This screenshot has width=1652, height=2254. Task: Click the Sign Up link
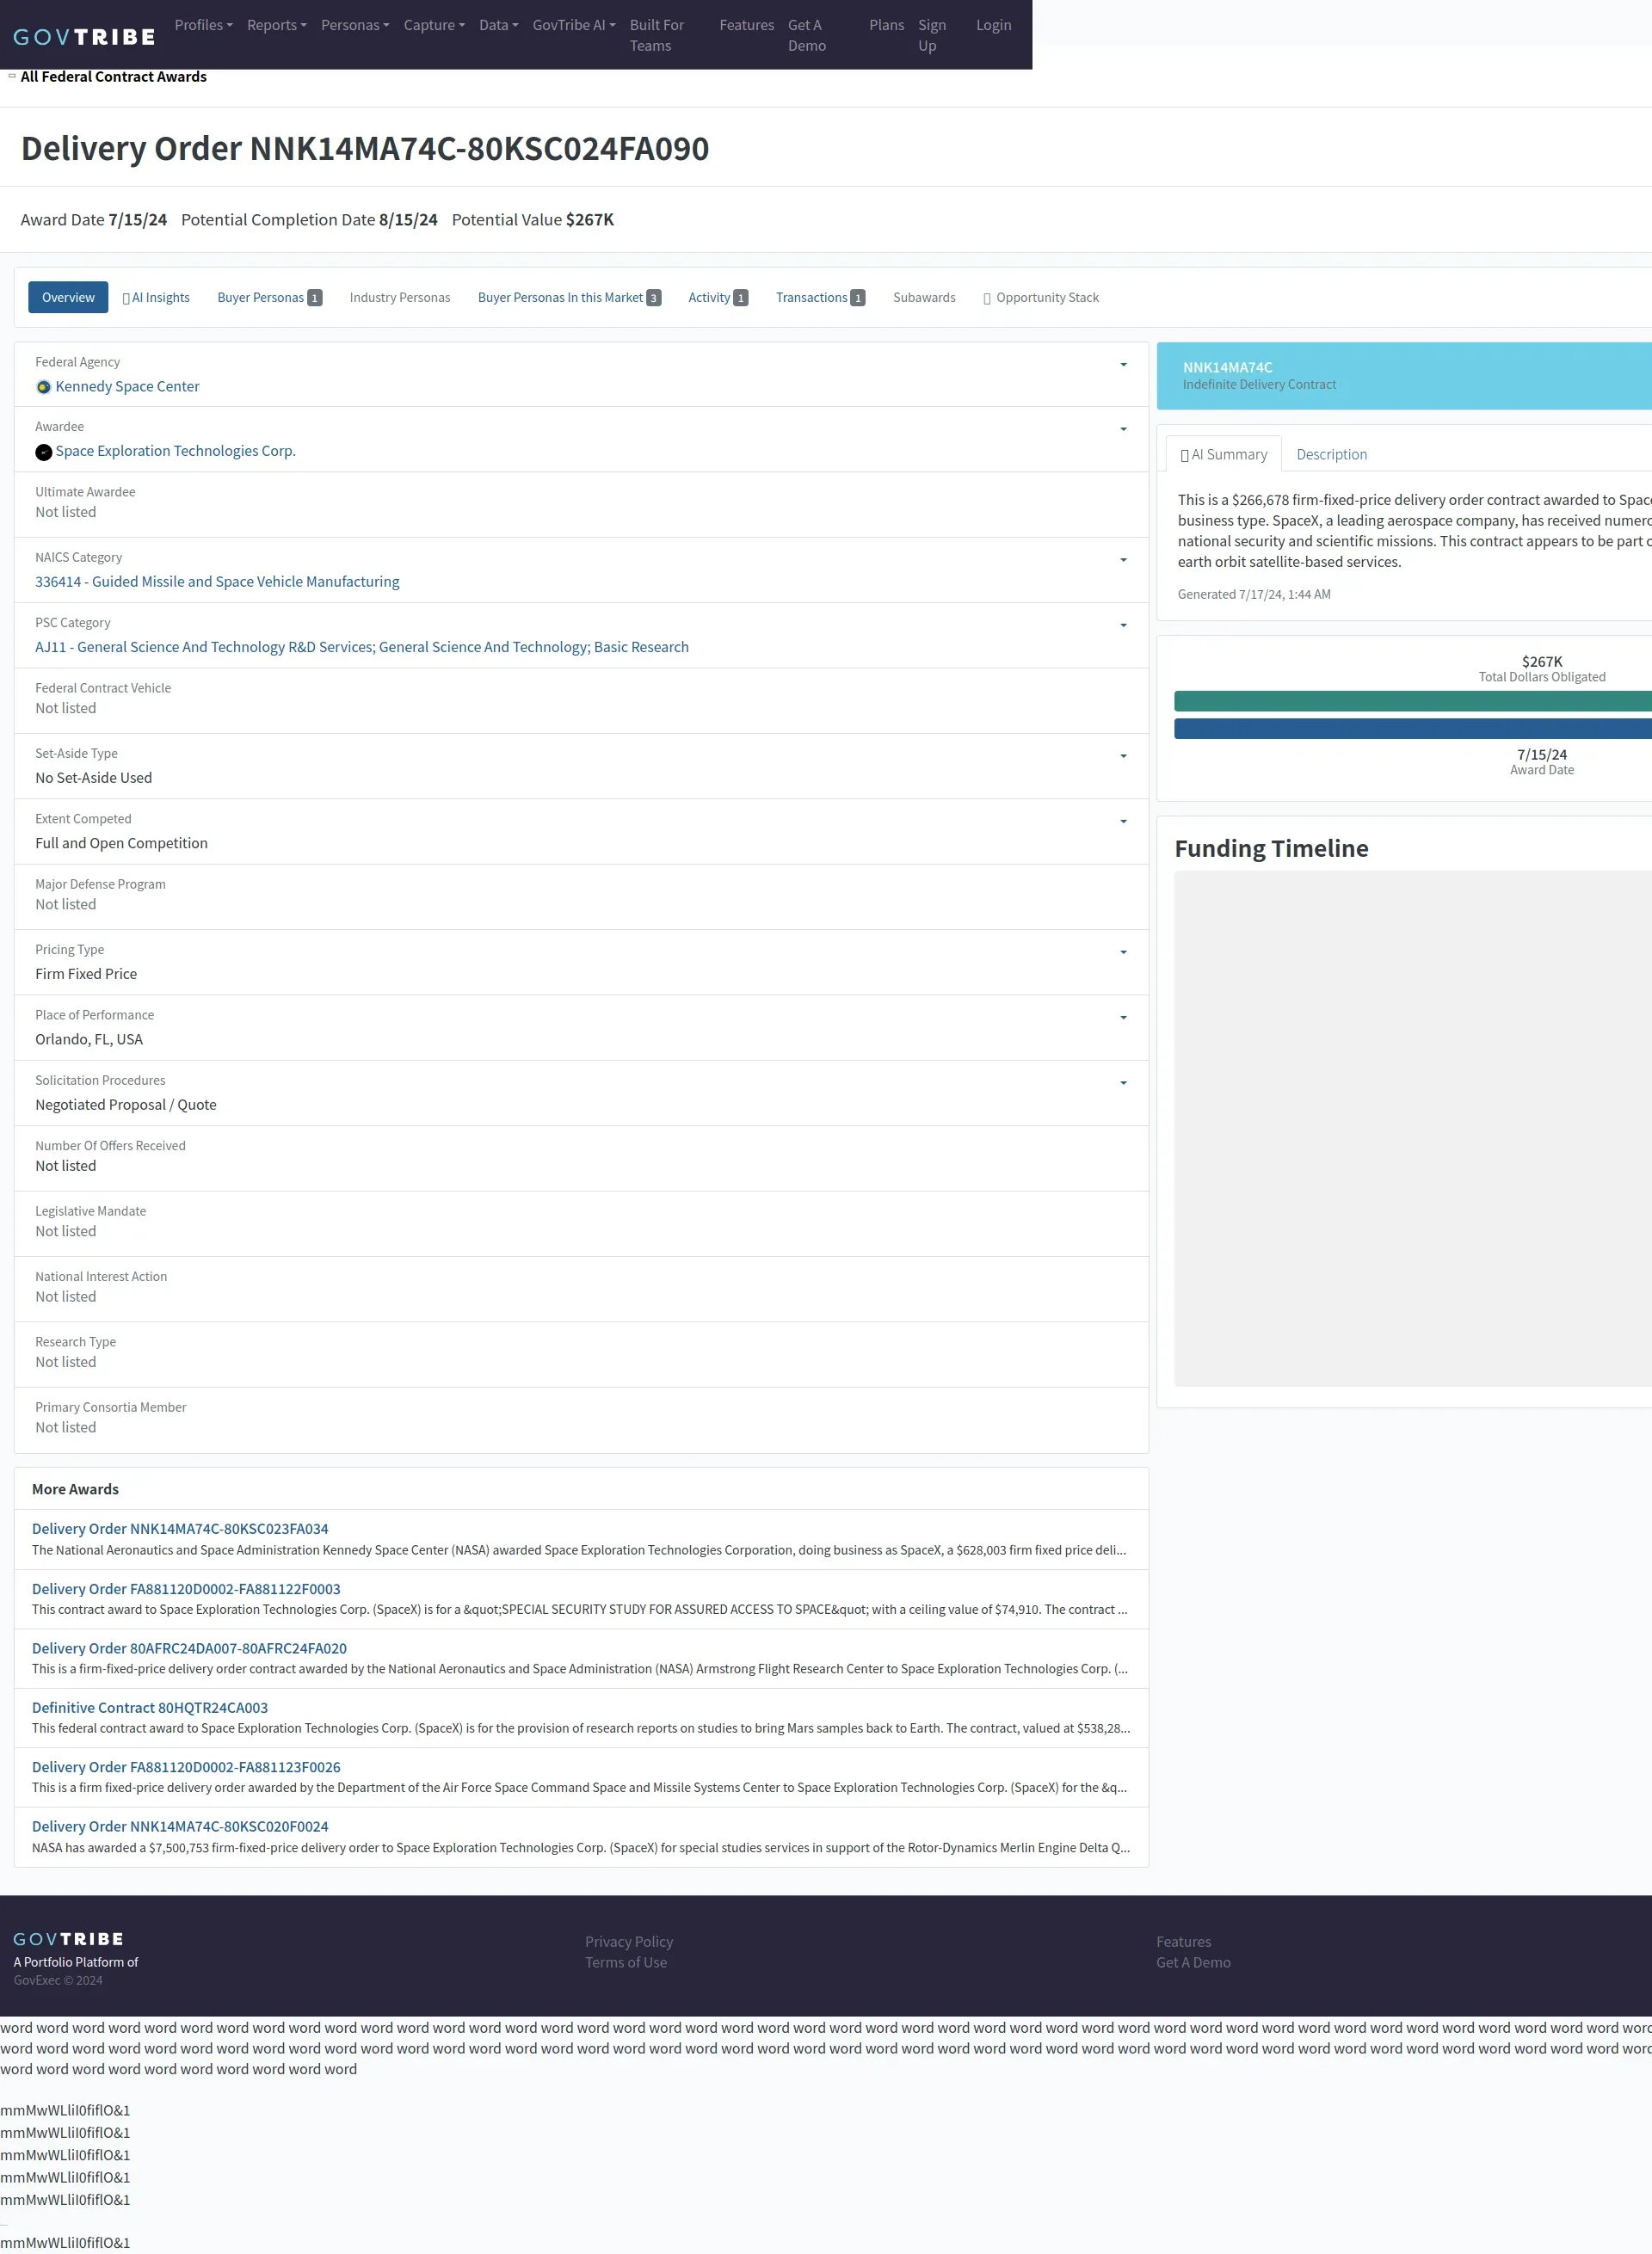pos(932,35)
